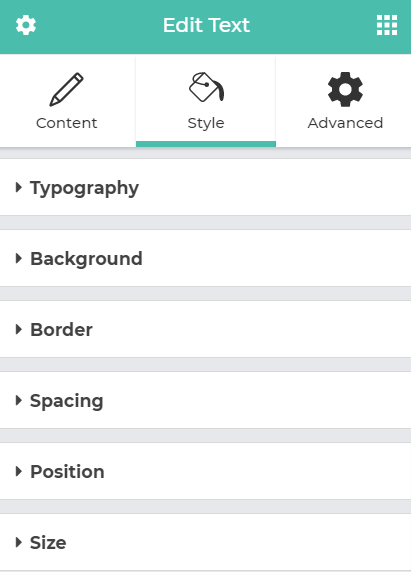The image size is (411, 572).
Task: Expand the Position section arrow
Action: 19,471
